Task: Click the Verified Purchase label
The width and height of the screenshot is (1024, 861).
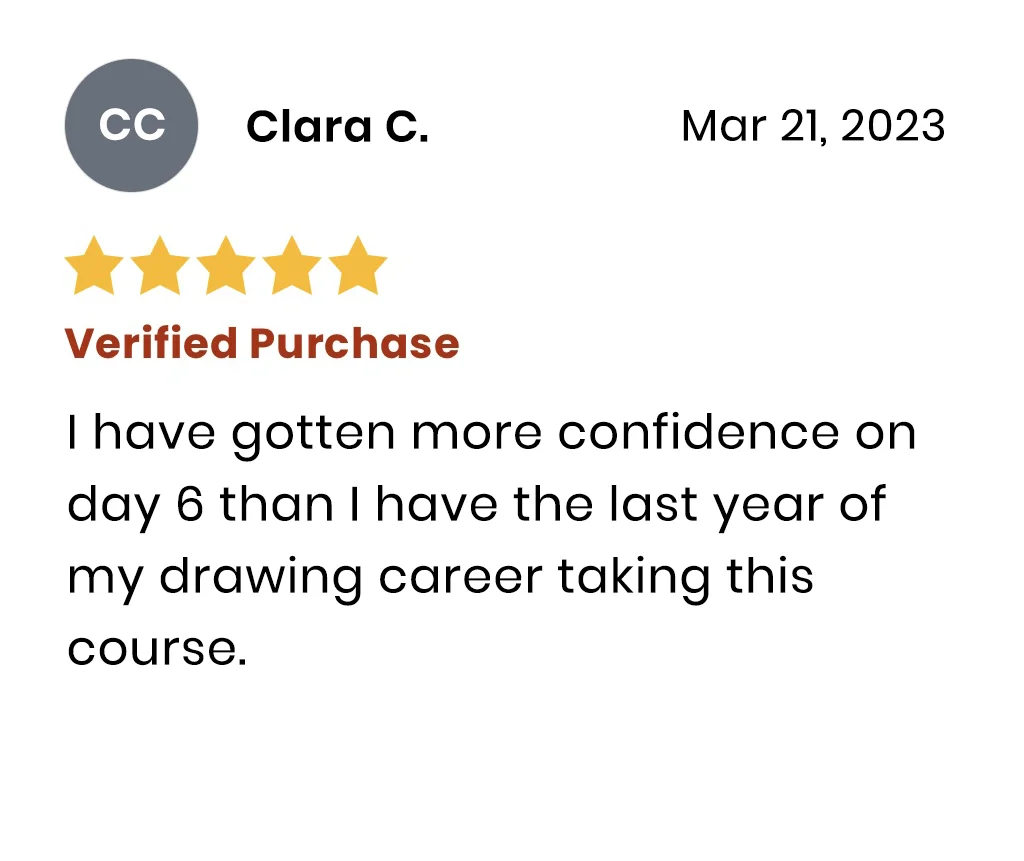Action: pos(262,343)
